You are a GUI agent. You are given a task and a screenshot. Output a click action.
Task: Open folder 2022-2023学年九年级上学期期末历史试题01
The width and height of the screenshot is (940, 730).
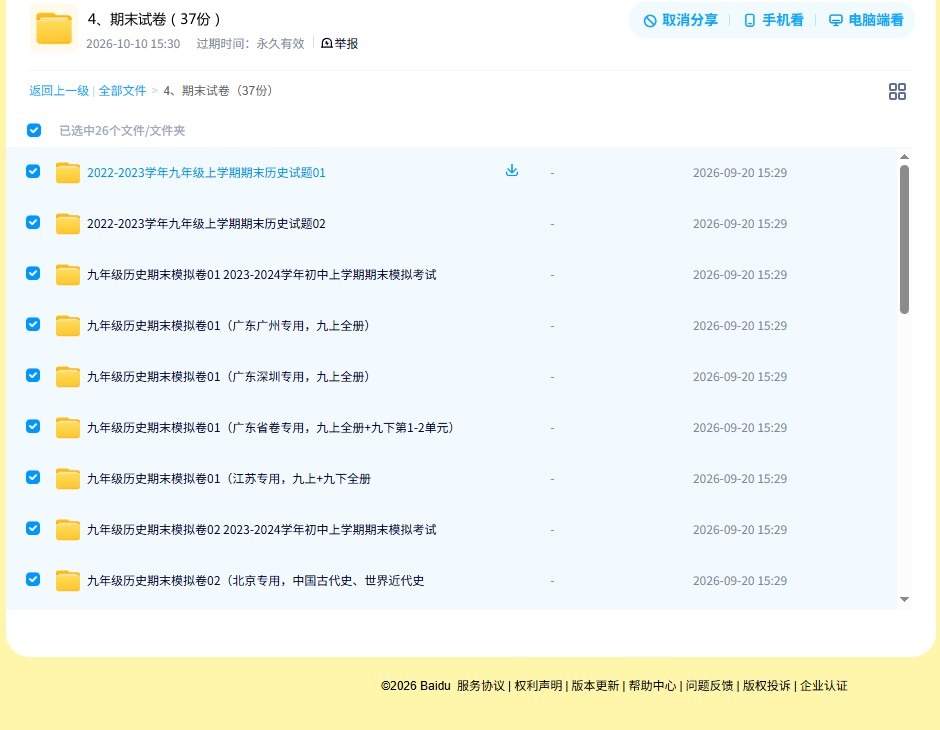206,173
